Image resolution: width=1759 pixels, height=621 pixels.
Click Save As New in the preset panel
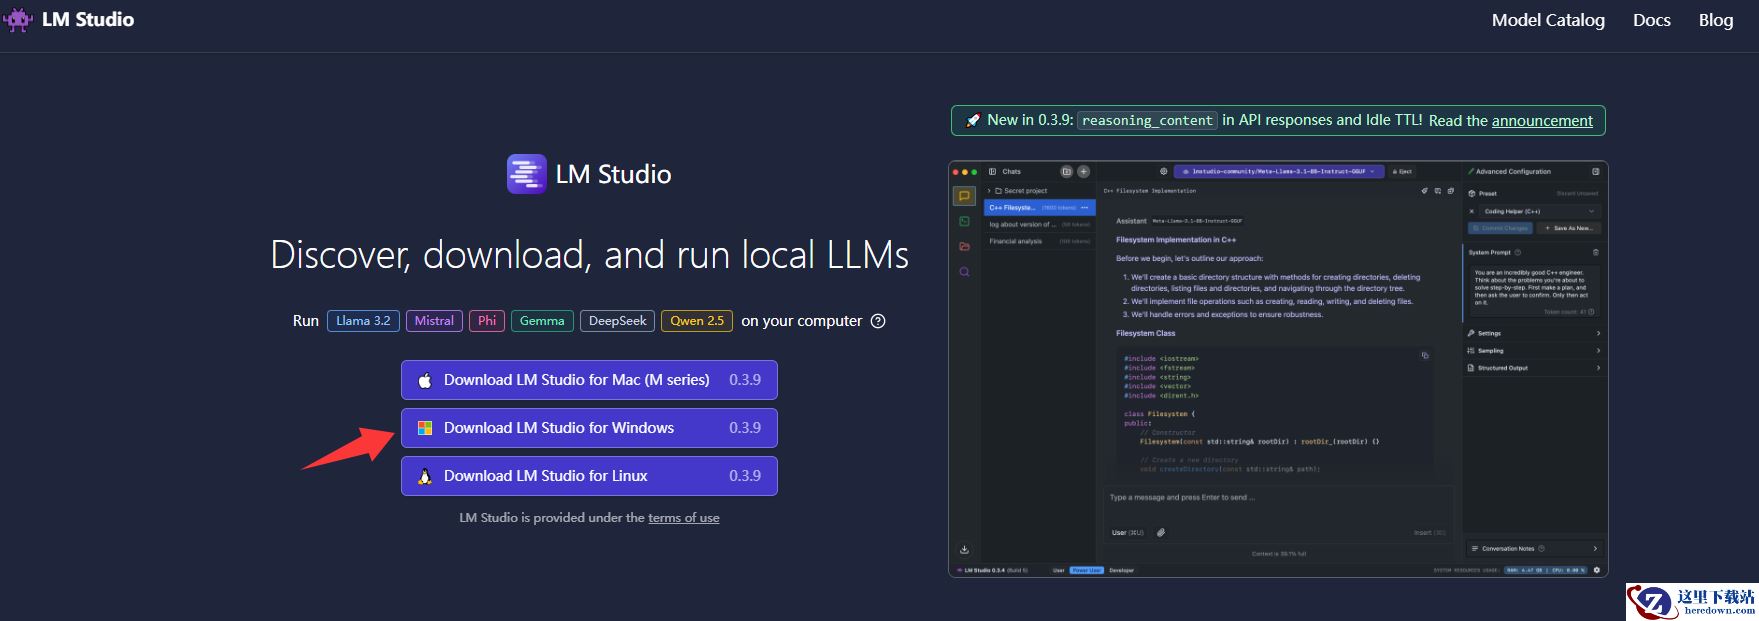1569,228
